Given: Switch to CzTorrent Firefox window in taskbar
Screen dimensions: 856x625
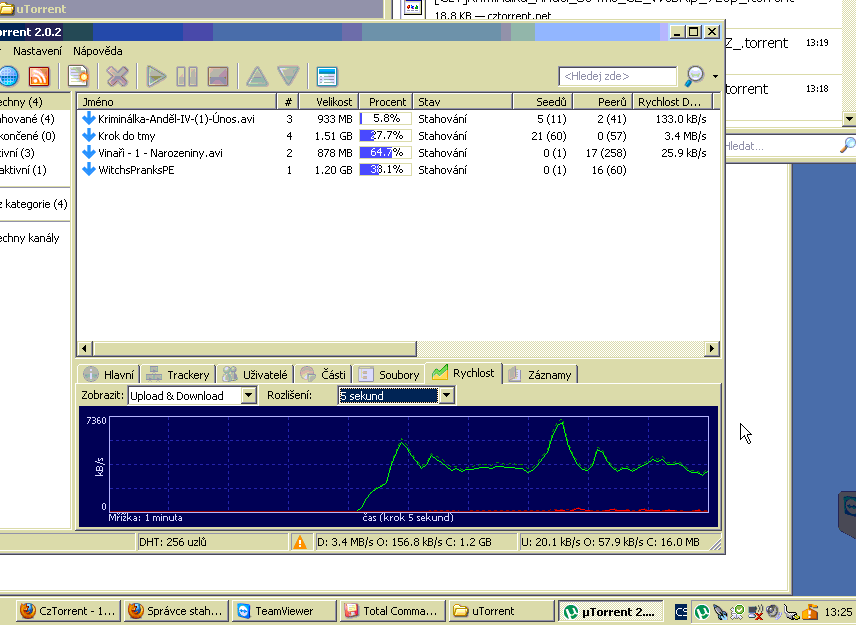Looking at the screenshot, I should click(68, 611).
